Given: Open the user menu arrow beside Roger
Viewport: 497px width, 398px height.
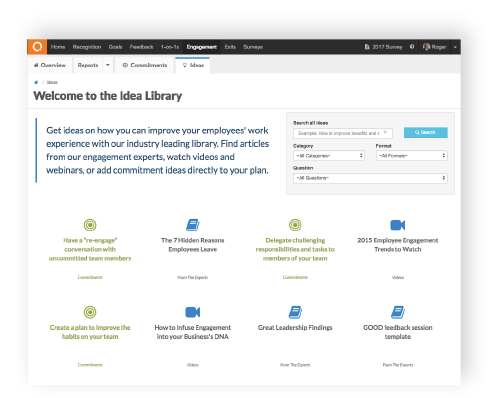Looking at the screenshot, I should click(x=455, y=47).
